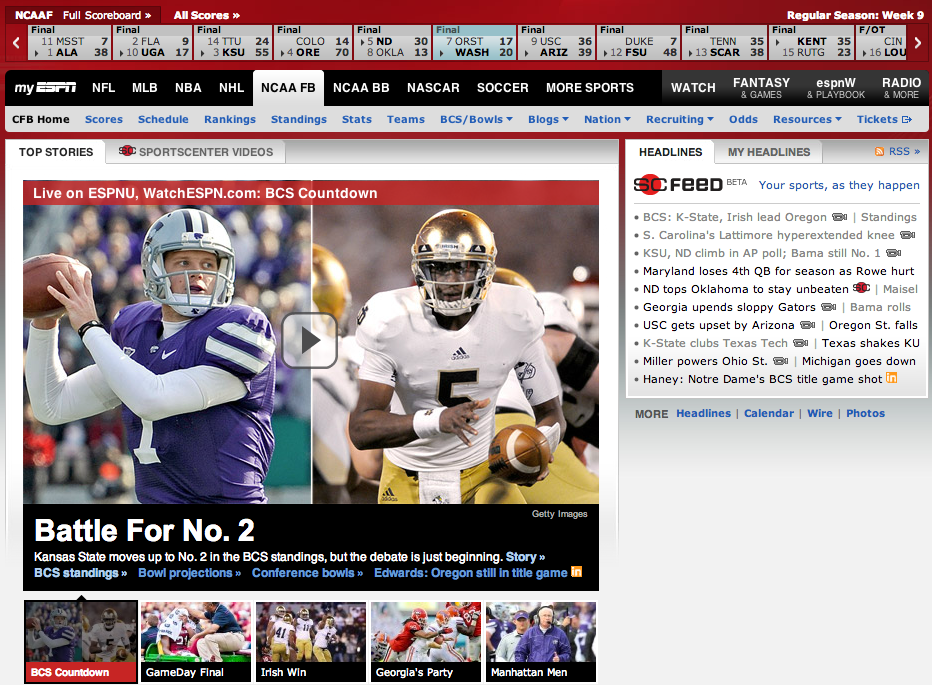Open Conference bowls link
This screenshot has width=932, height=685.
[307, 573]
